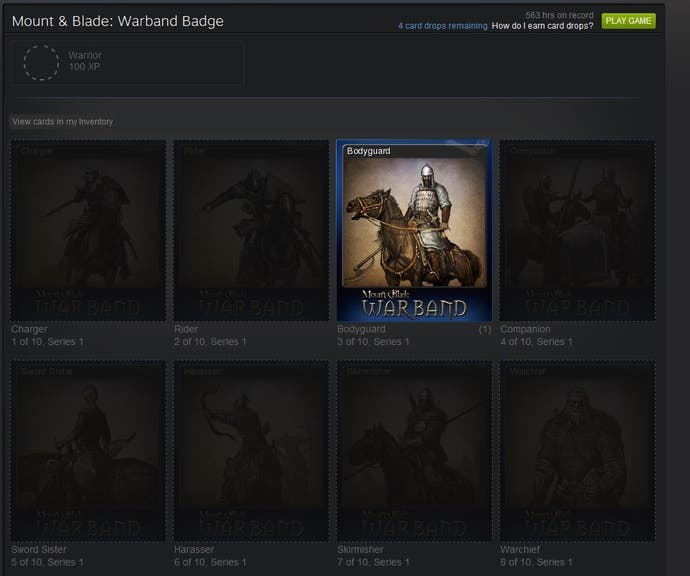
Task: Click the Charger name below its card
Action: coord(29,329)
